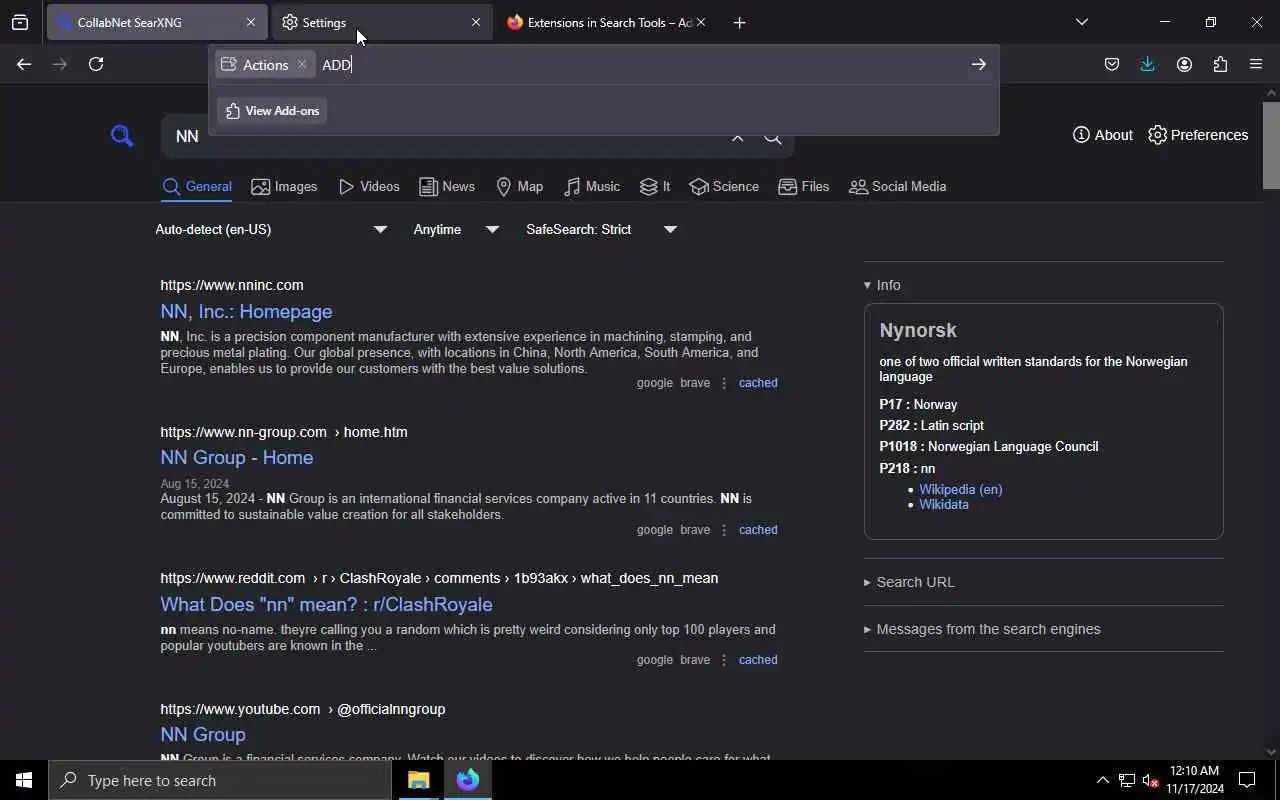
Task: Open What Does nn mean Reddit result
Action: [326, 604]
